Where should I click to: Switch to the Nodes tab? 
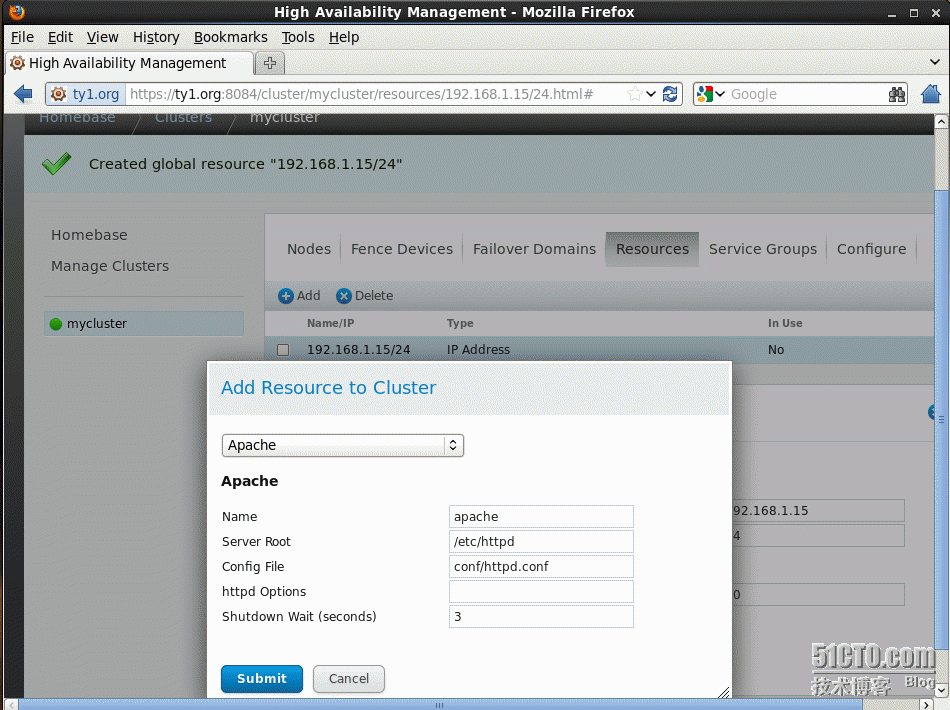(309, 249)
